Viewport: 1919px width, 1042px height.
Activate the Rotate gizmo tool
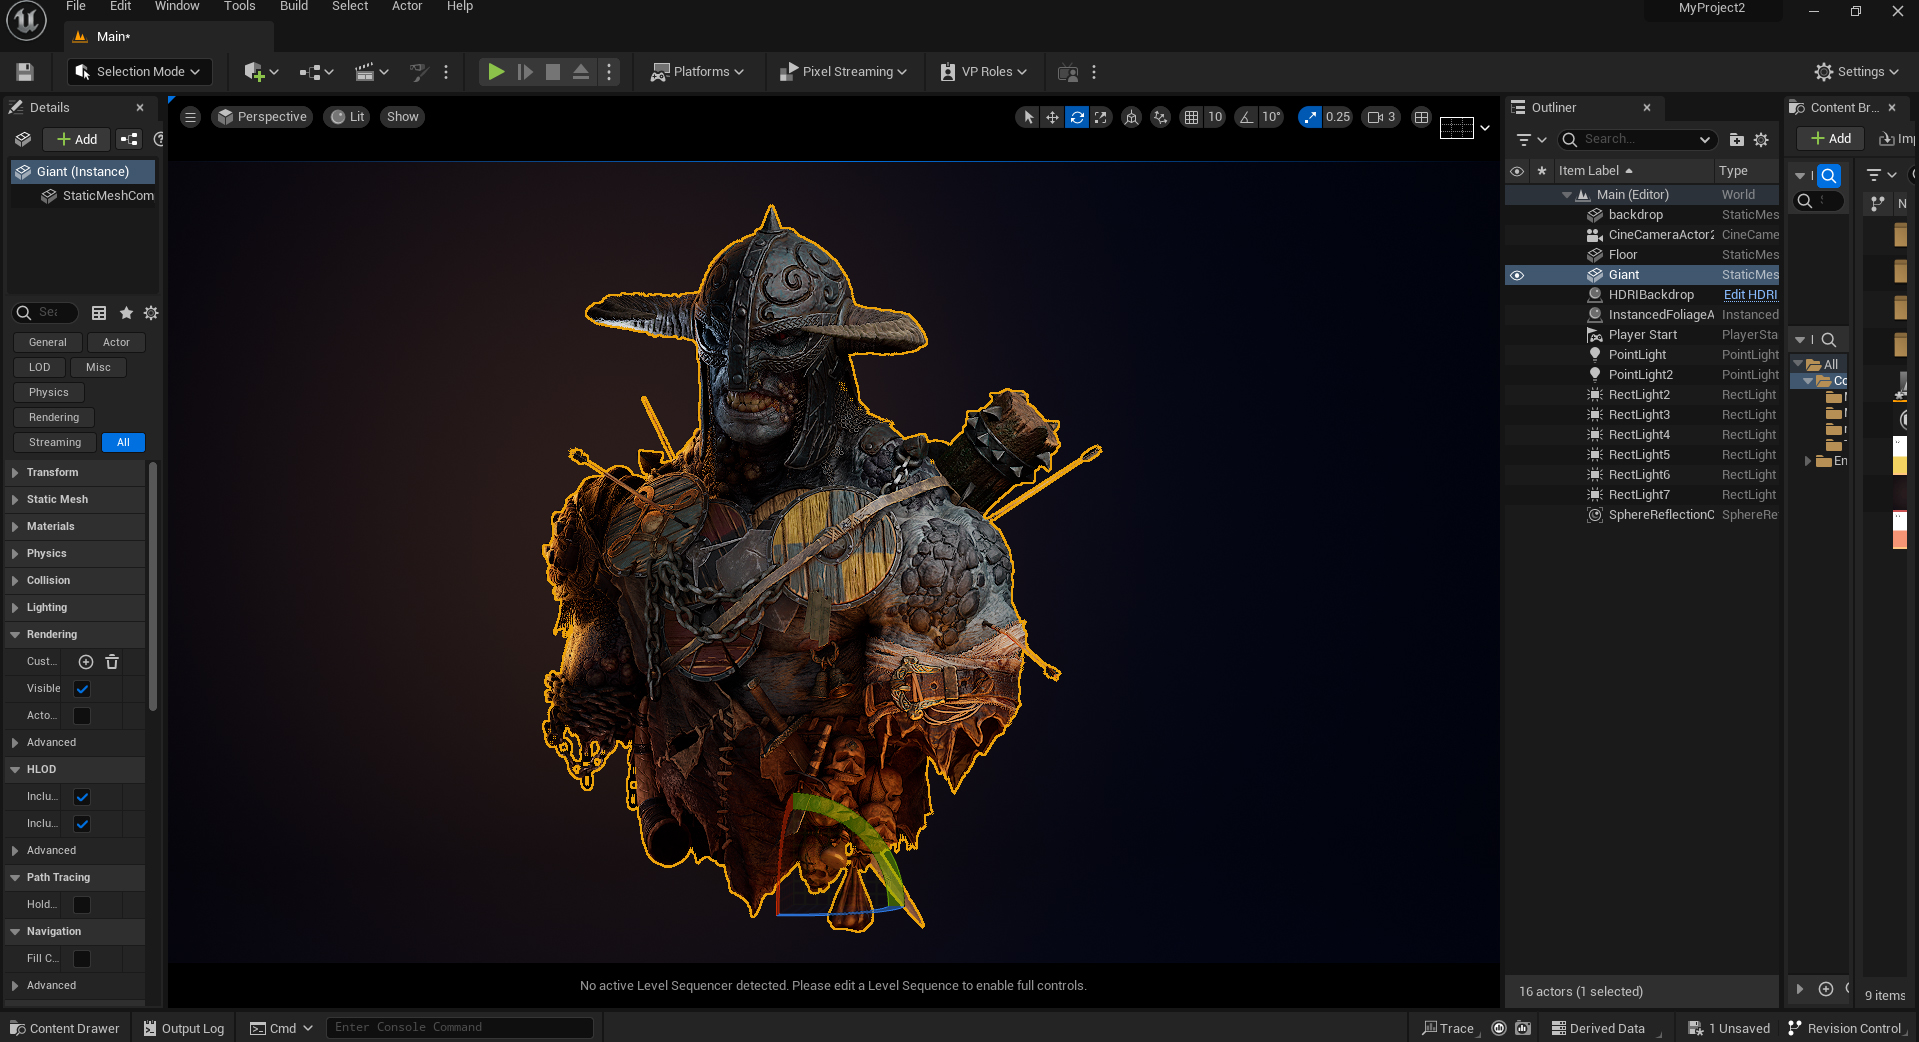click(1077, 117)
